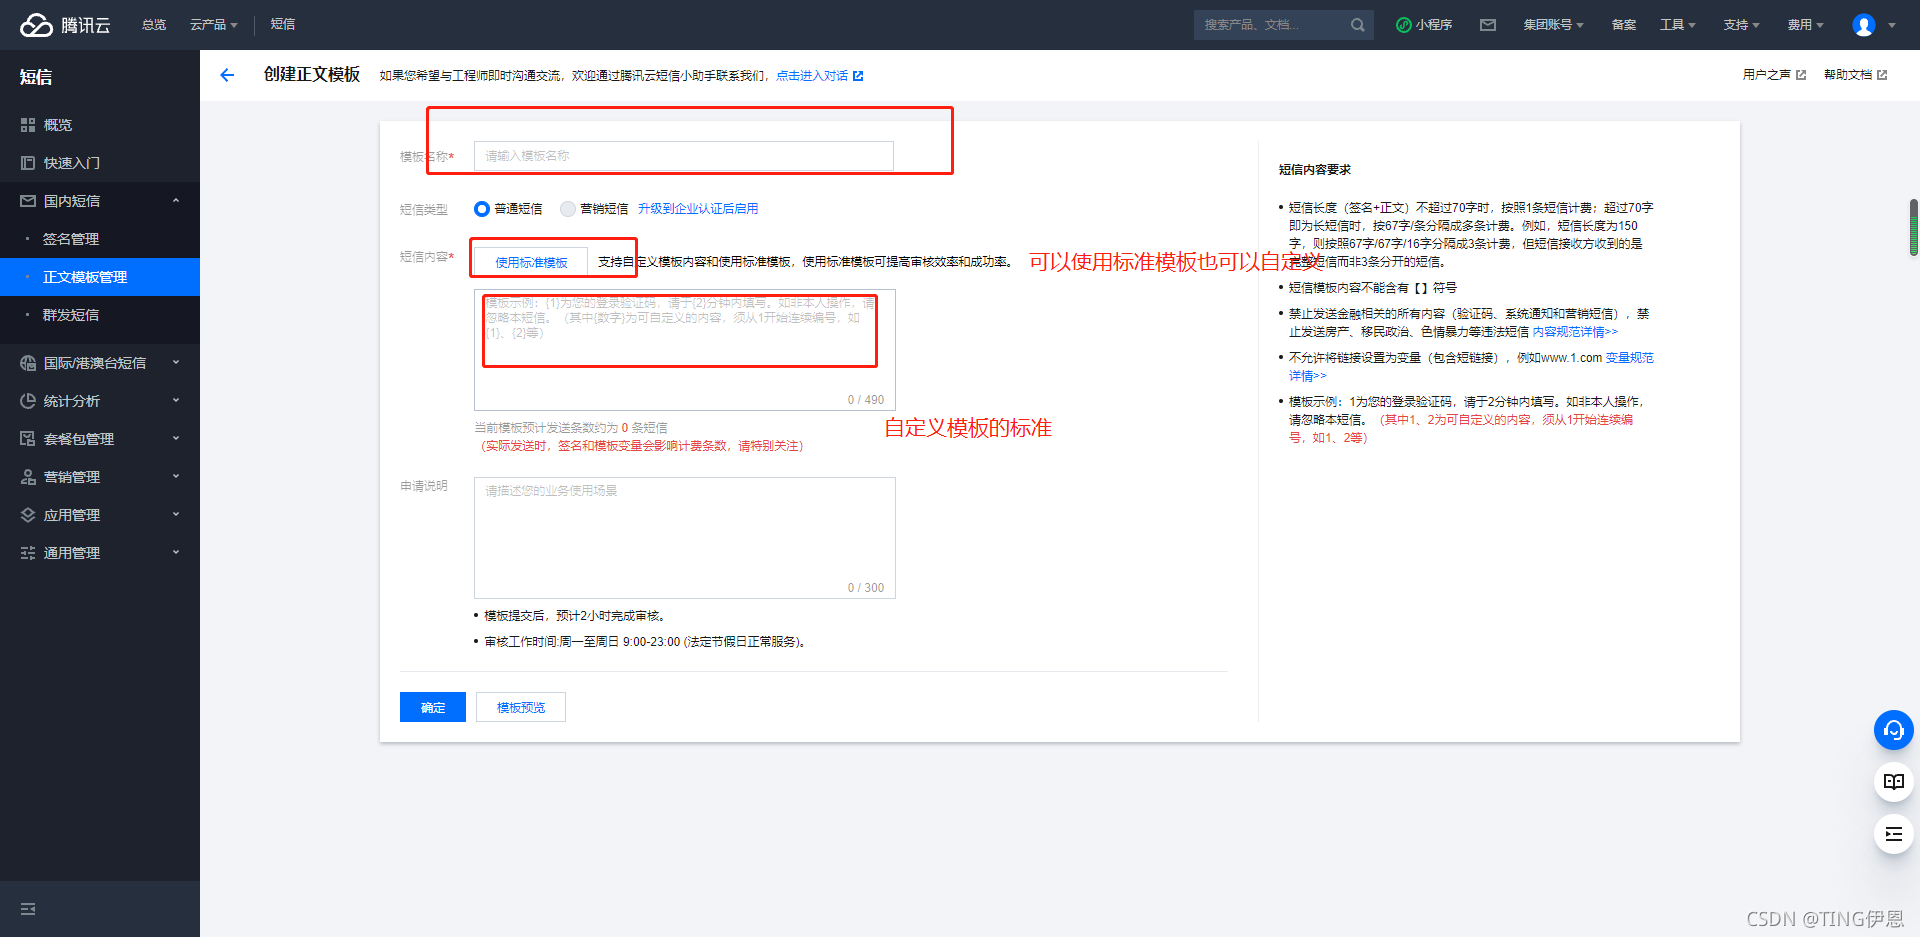
Task: Click the 确定 confirm button
Action: pyautogui.click(x=433, y=707)
